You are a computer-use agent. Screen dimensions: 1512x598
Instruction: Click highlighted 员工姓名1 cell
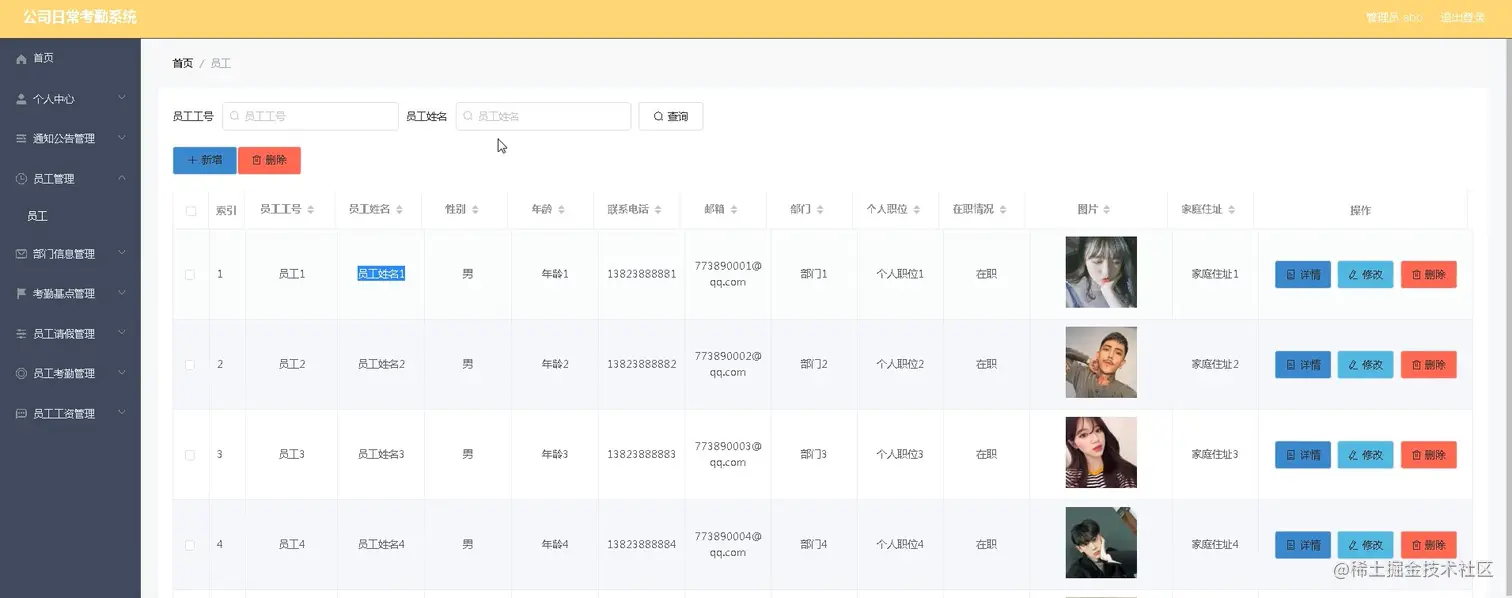pyautogui.click(x=381, y=274)
